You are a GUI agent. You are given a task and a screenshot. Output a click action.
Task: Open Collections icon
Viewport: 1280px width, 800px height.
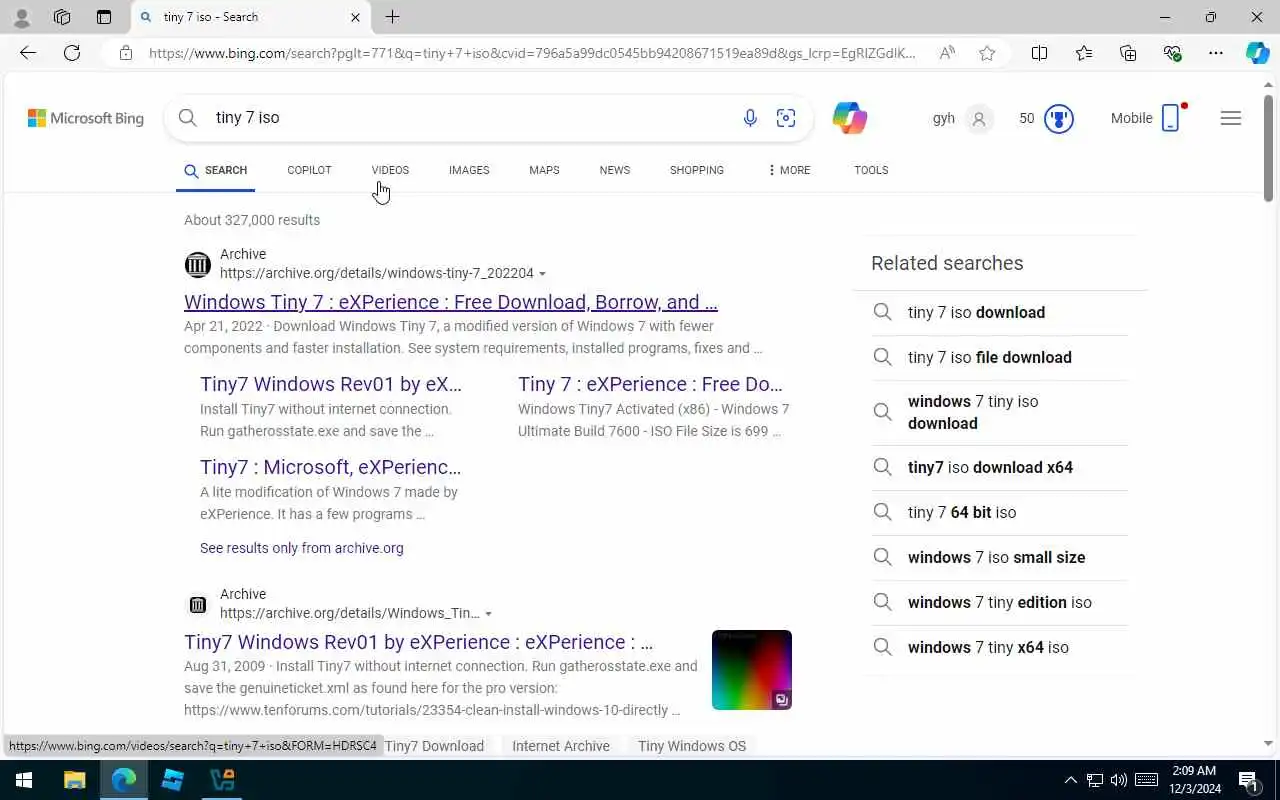pos(1128,53)
